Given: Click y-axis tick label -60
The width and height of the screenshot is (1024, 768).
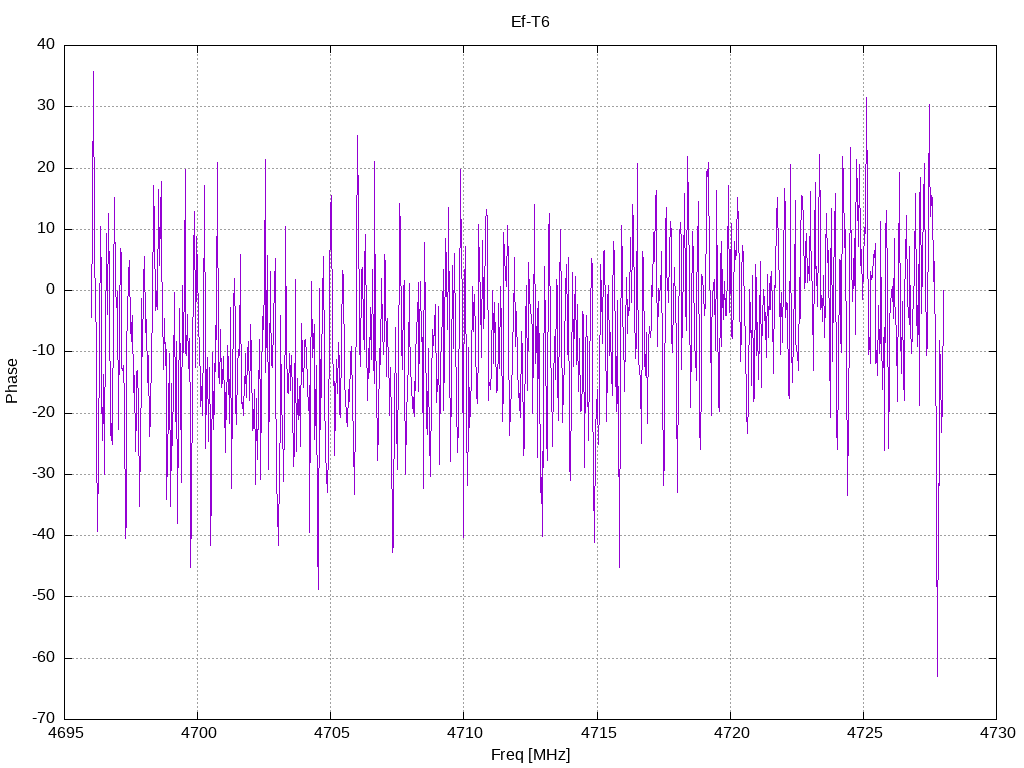Looking at the screenshot, I should [x=44, y=657].
